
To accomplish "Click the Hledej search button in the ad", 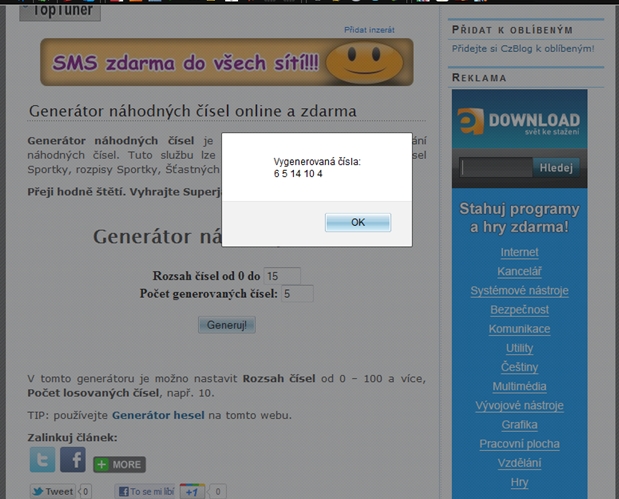I will click(555, 168).
